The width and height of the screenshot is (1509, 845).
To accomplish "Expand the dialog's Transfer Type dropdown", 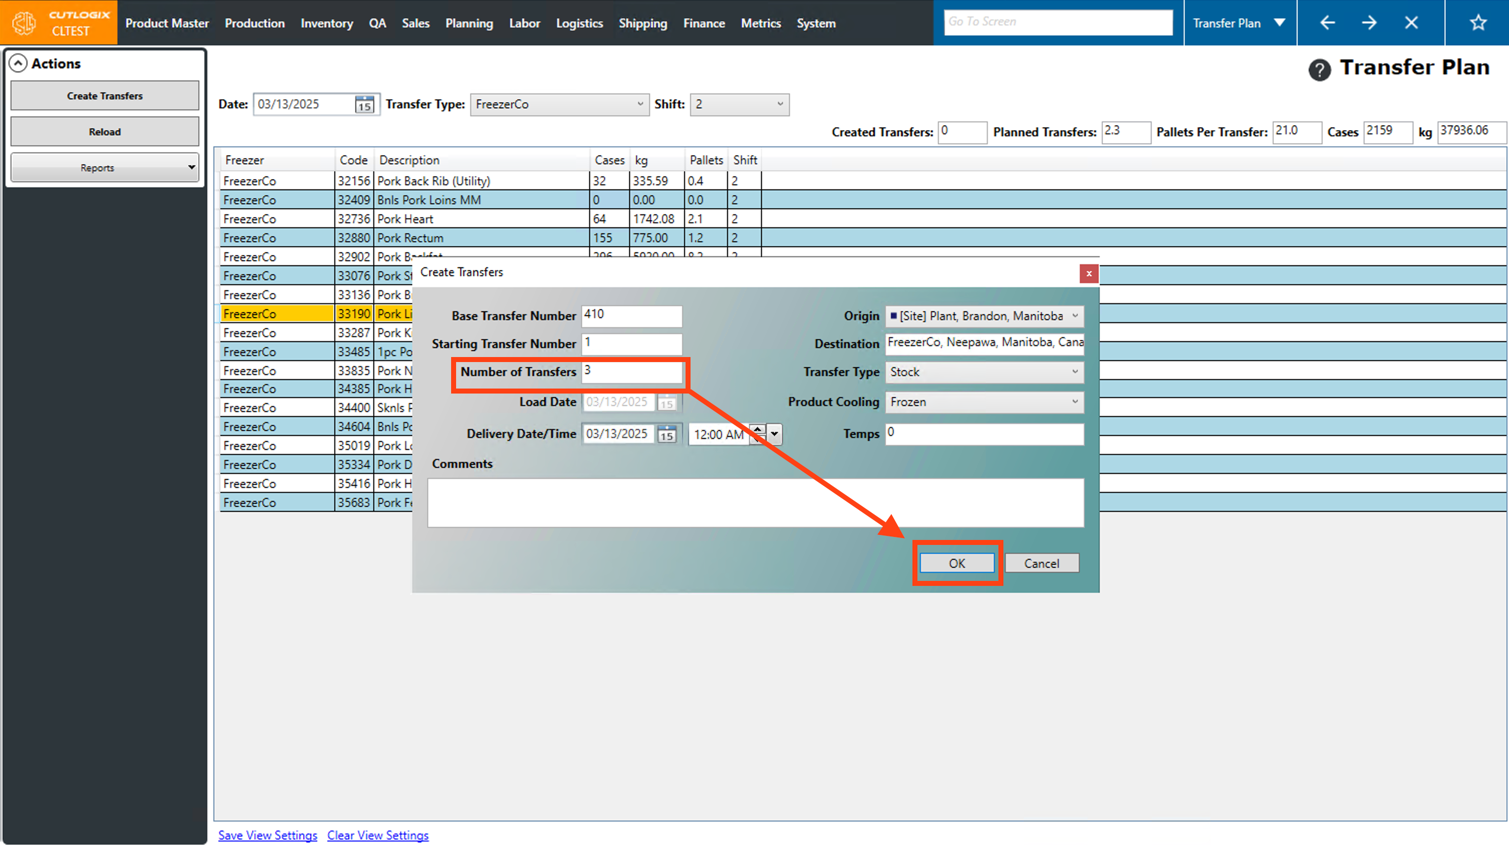I will click(x=1074, y=372).
